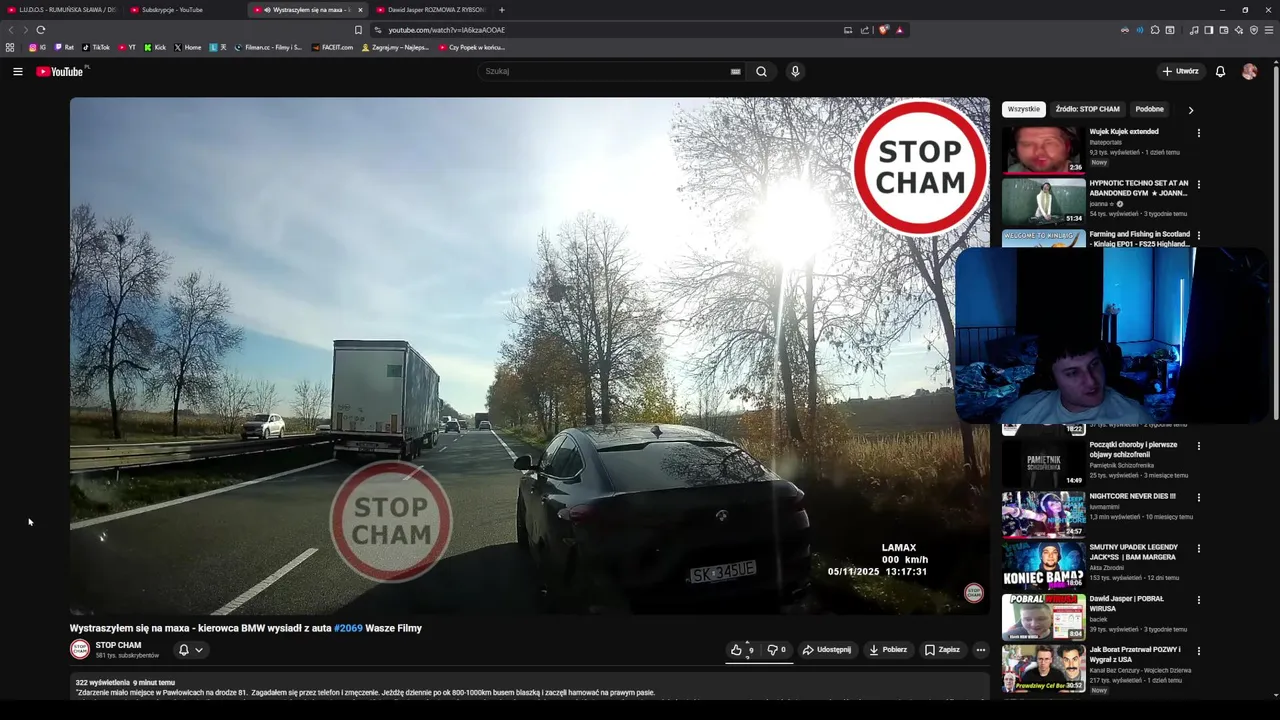
Task: Open Brave VPN shield icon
Action: 1254,30
